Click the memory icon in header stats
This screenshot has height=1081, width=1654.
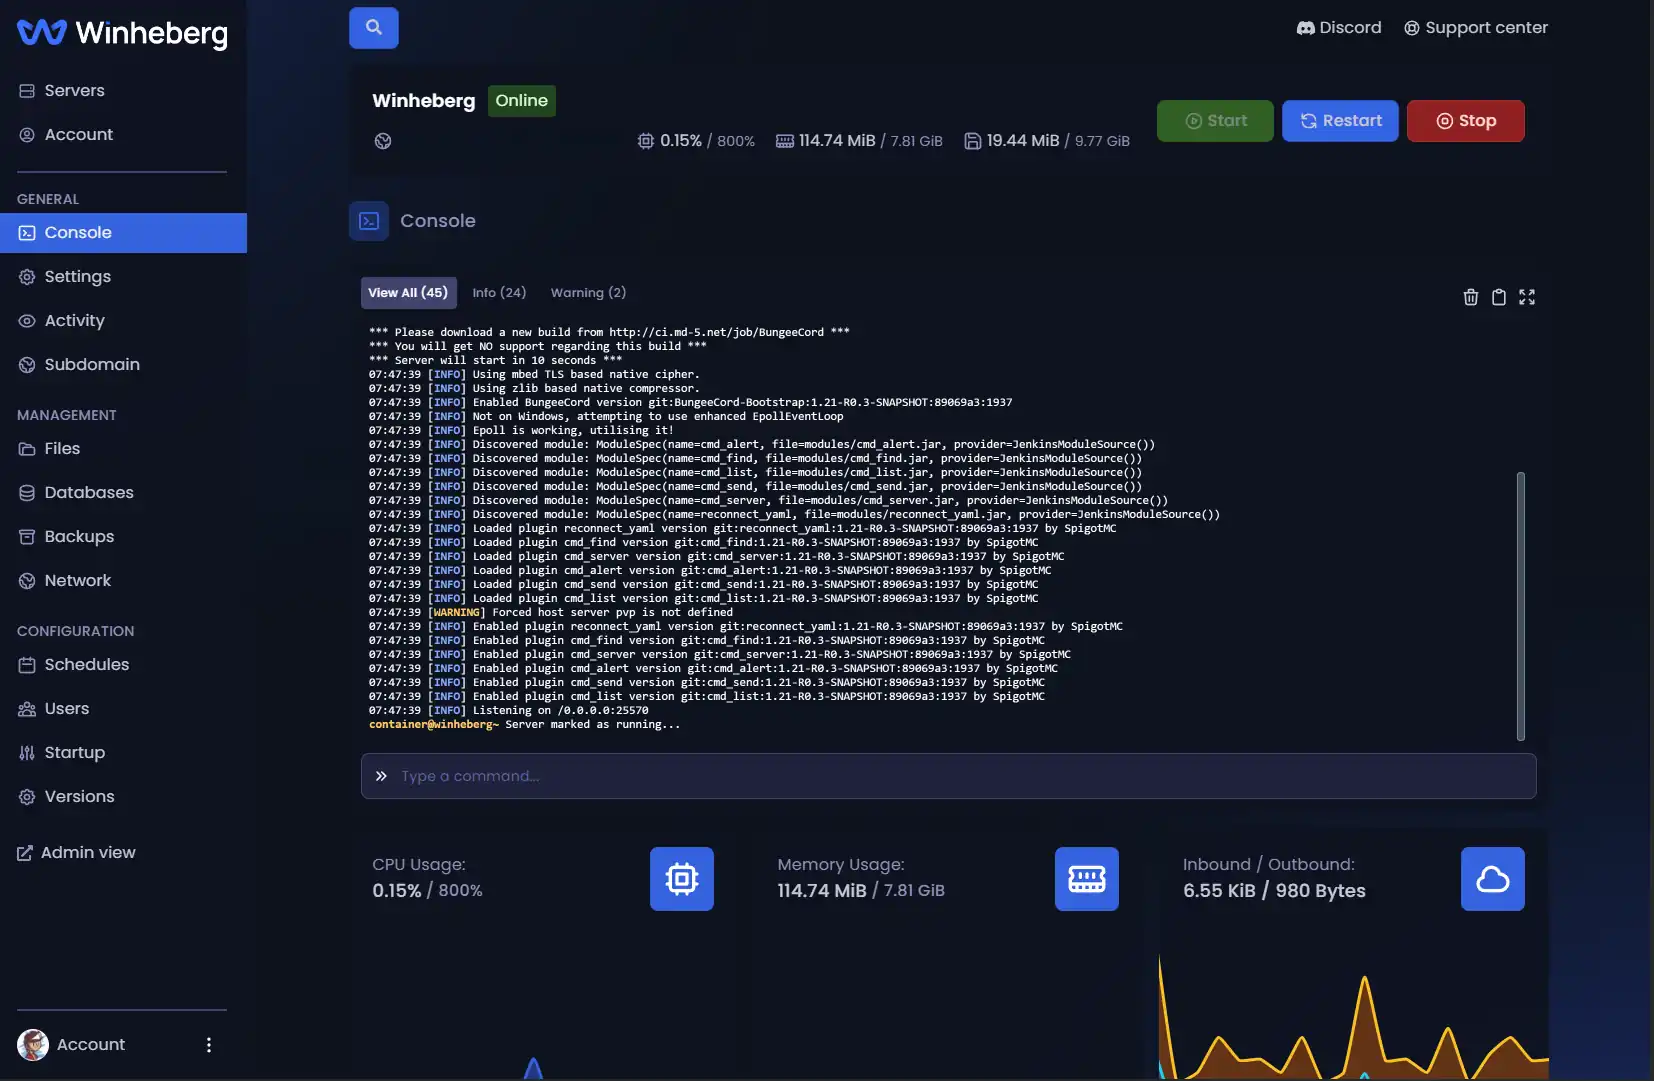tap(785, 141)
